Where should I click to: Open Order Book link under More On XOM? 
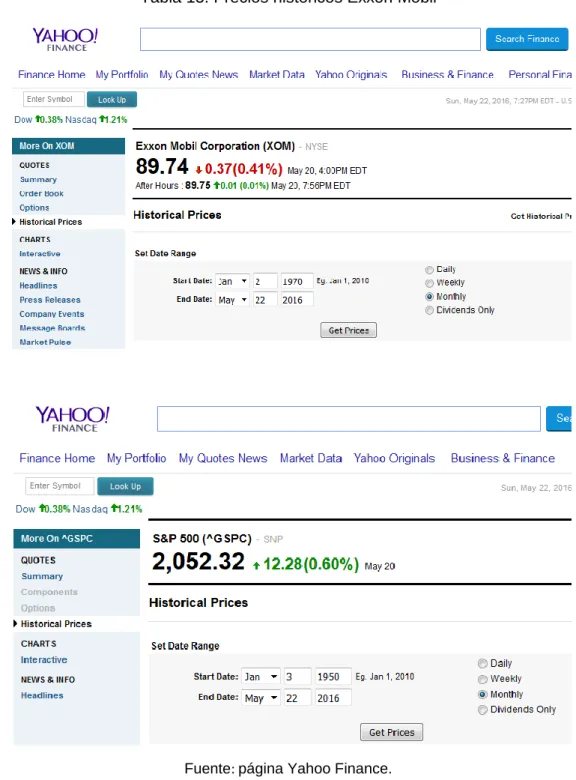41,194
